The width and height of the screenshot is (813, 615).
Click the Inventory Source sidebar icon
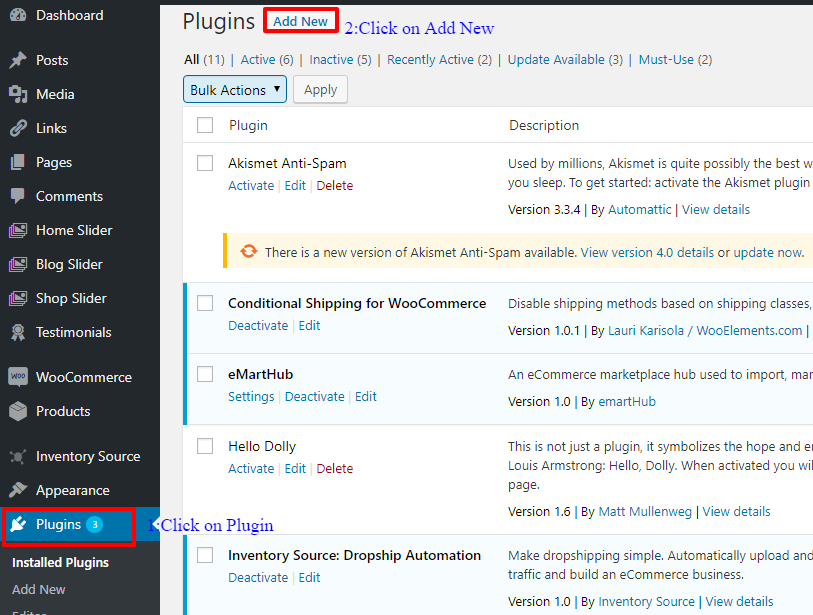pos(18,456)
